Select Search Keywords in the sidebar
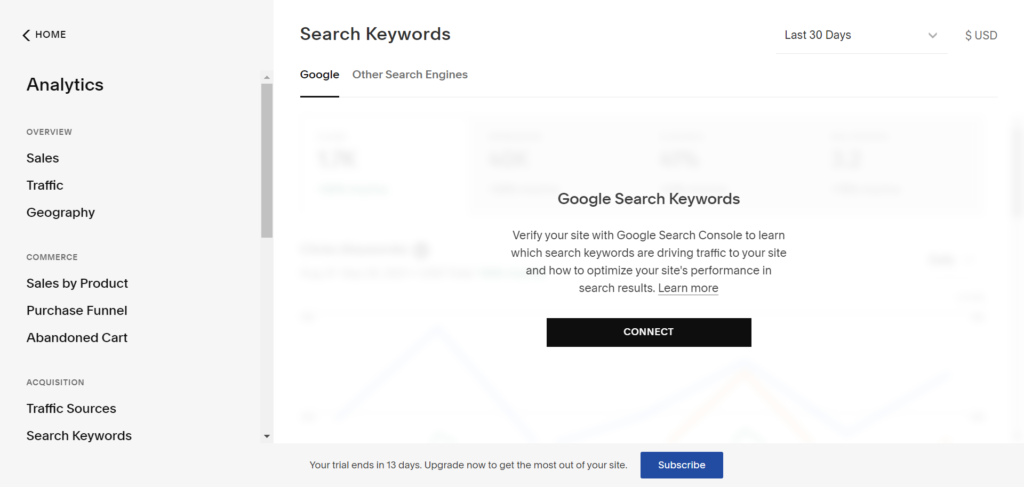The image size is (1024, 487). point(79,435)
